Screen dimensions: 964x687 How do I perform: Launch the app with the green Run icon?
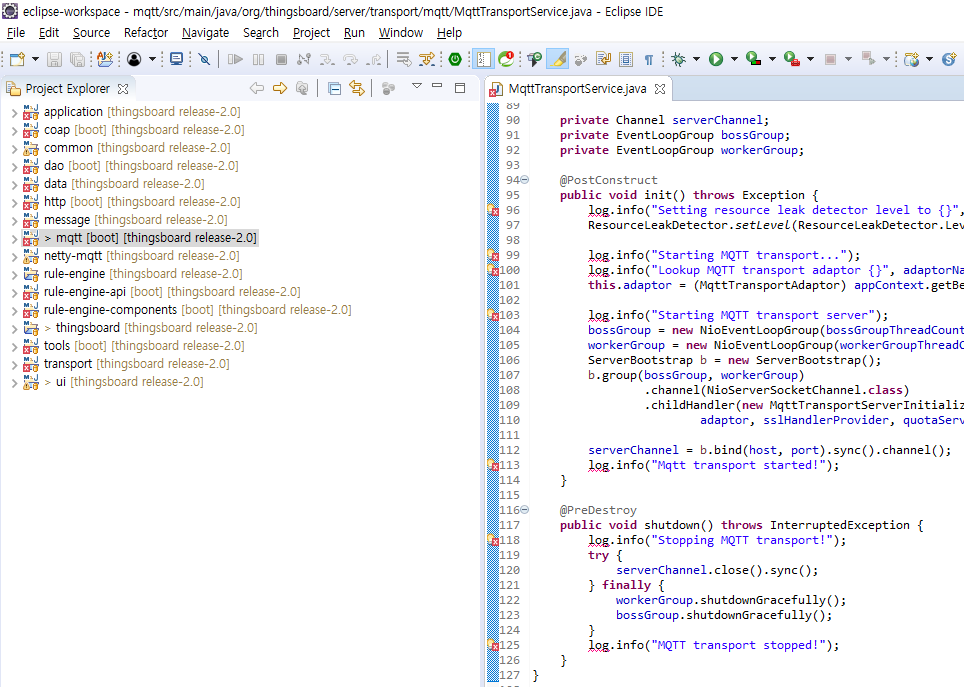tap(718, 60)
